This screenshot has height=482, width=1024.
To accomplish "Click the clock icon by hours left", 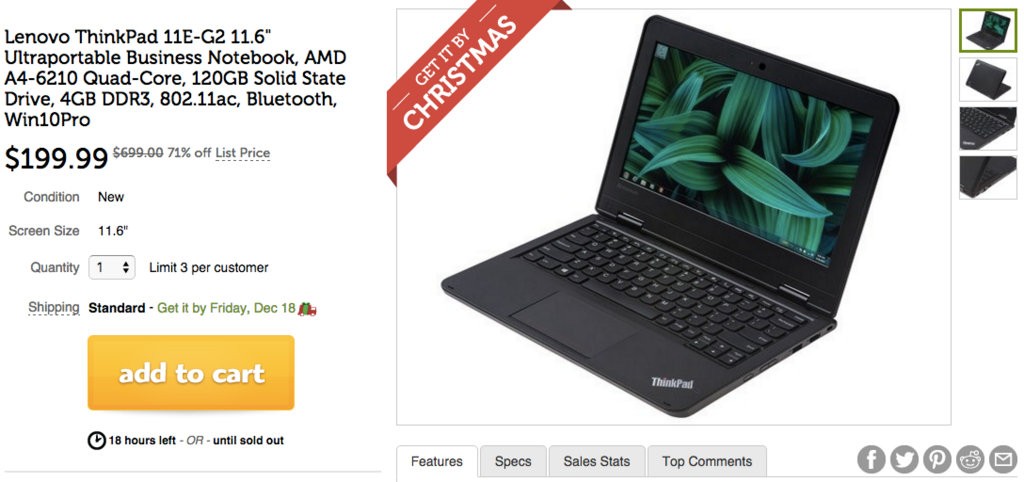I will (x=96, y=440).
